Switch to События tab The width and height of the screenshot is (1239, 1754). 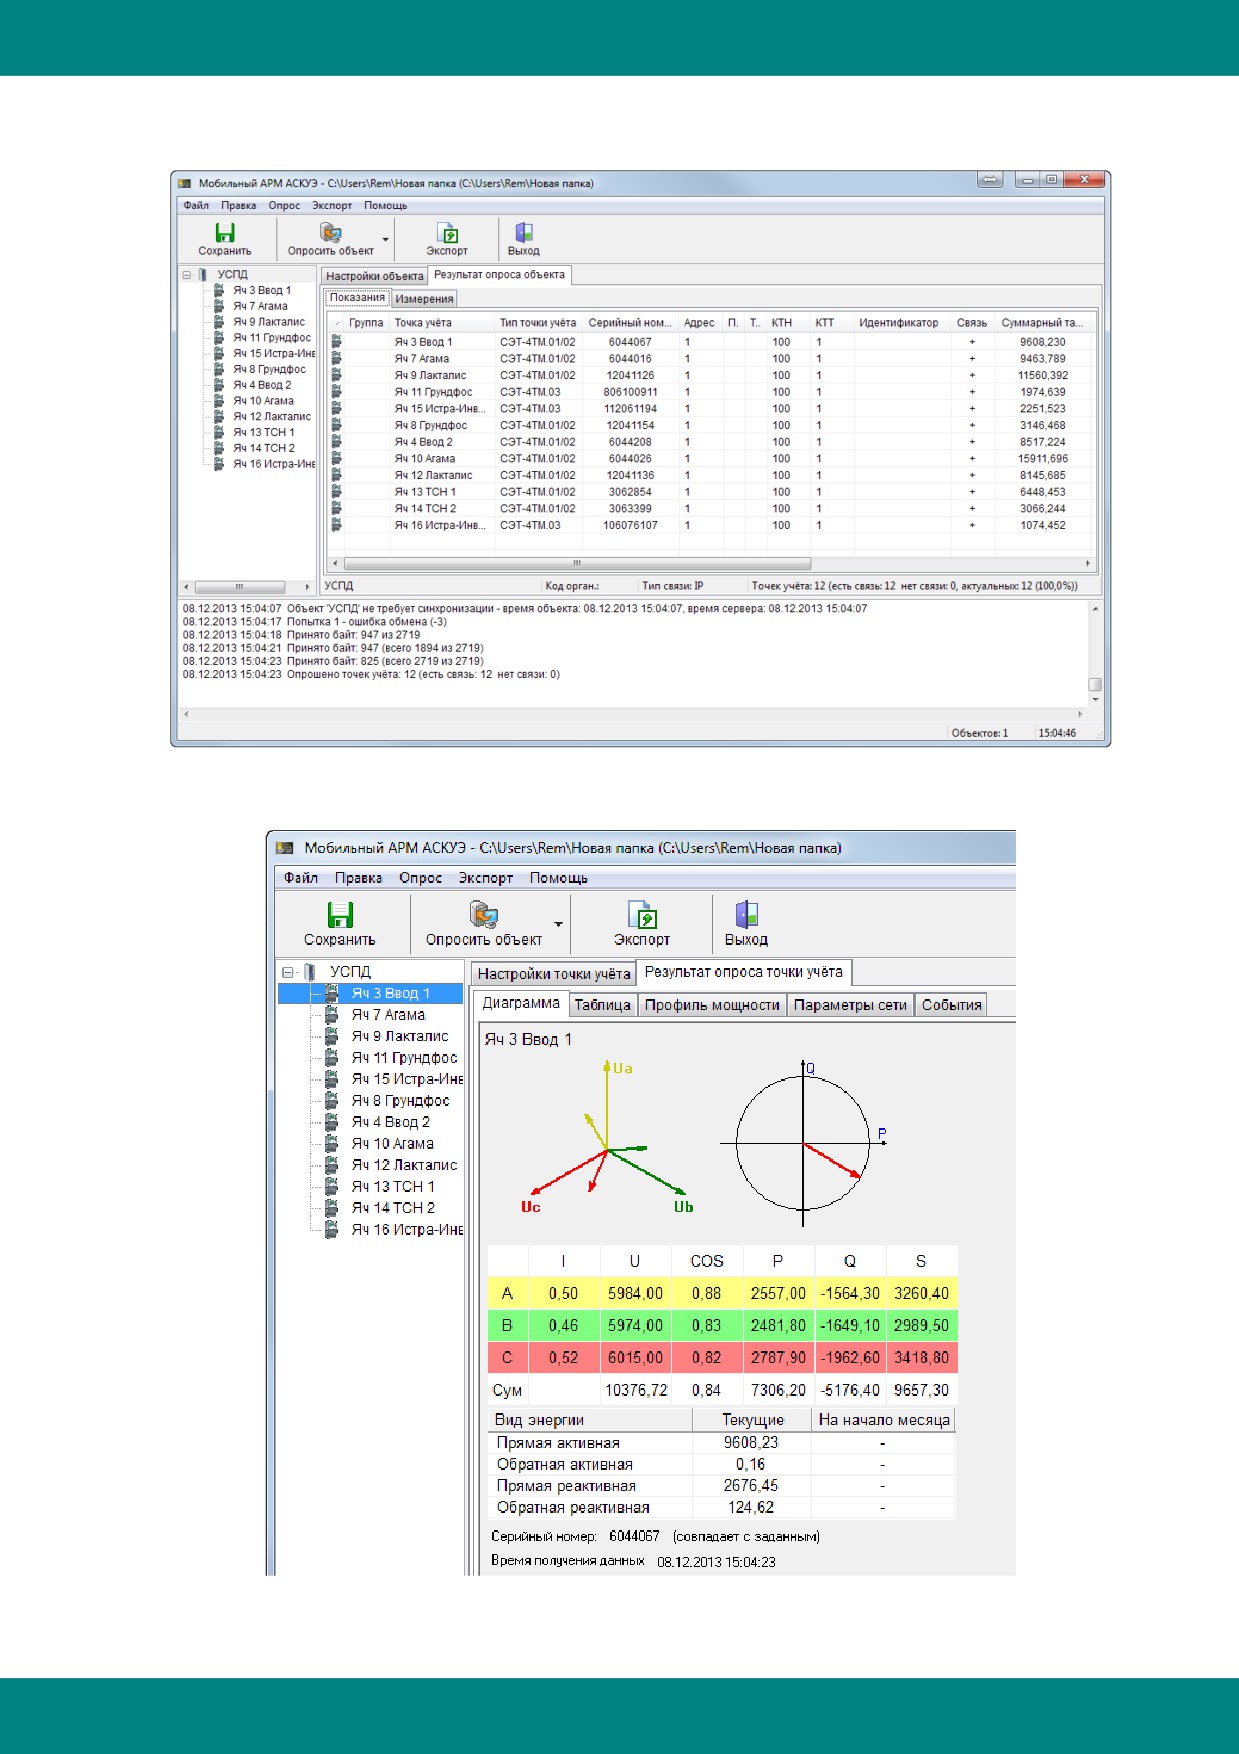click(952, 1005)
